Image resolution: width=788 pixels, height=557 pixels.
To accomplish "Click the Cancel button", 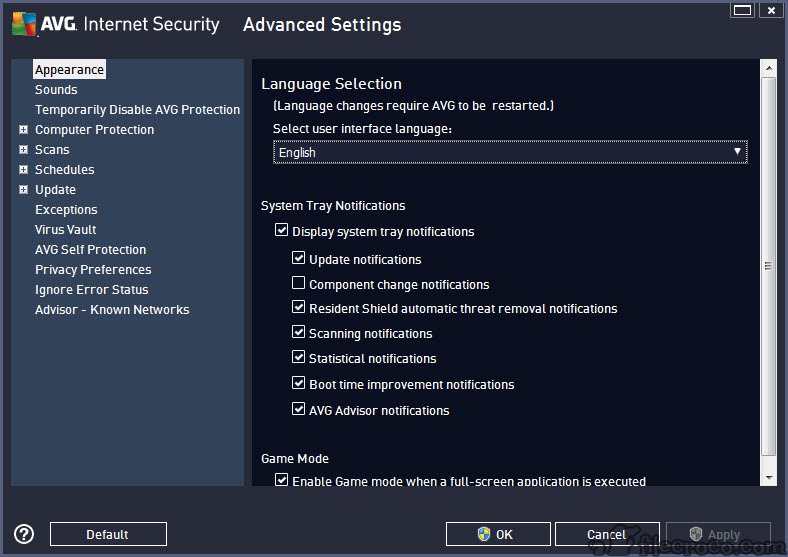I will pyautogui.click(x=607, y=534).
